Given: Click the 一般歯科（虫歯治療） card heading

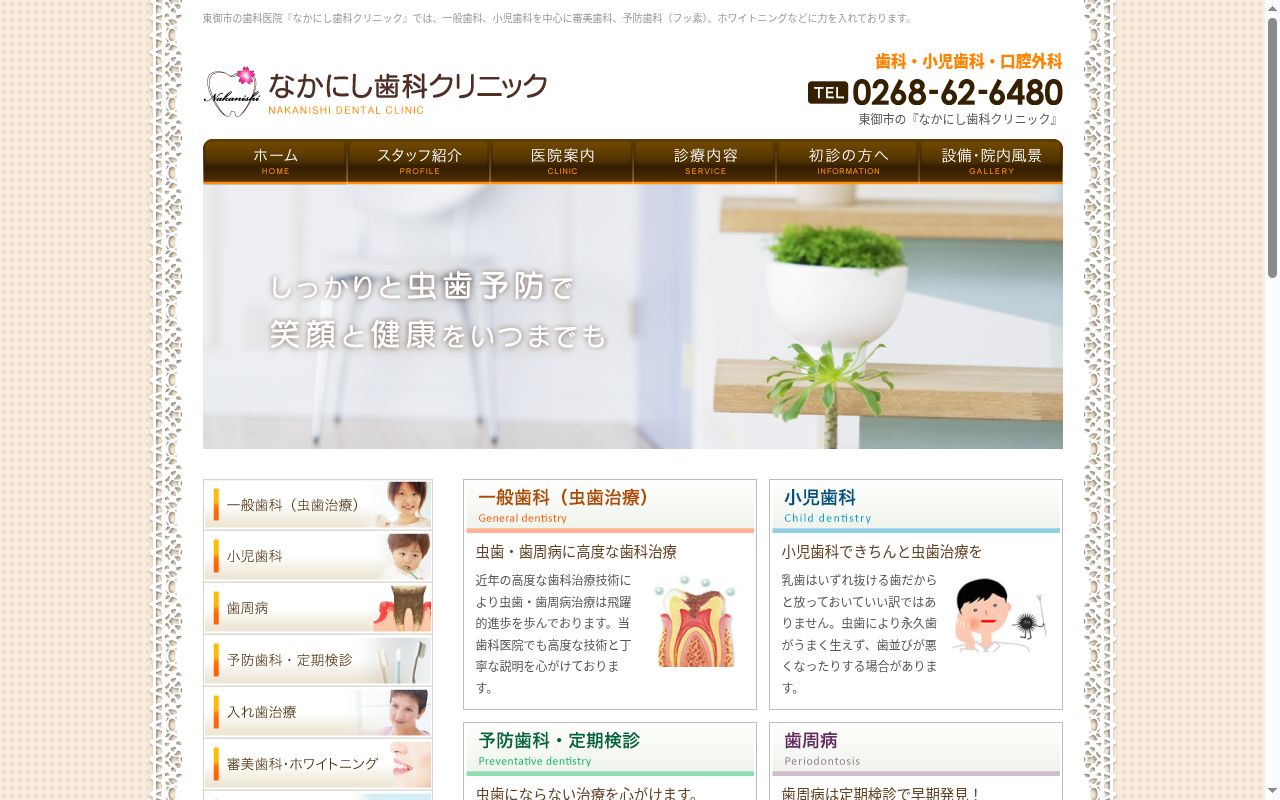Looking at the screenshot, I should 610,506.
